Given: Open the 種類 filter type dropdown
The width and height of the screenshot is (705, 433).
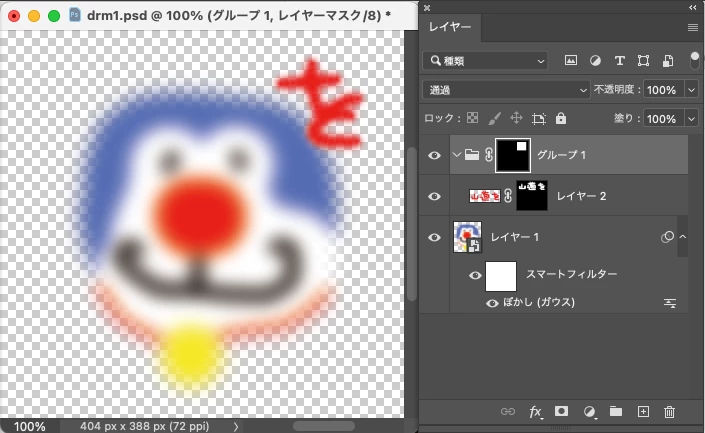Looking at the screenshot, I should point(486,61).
